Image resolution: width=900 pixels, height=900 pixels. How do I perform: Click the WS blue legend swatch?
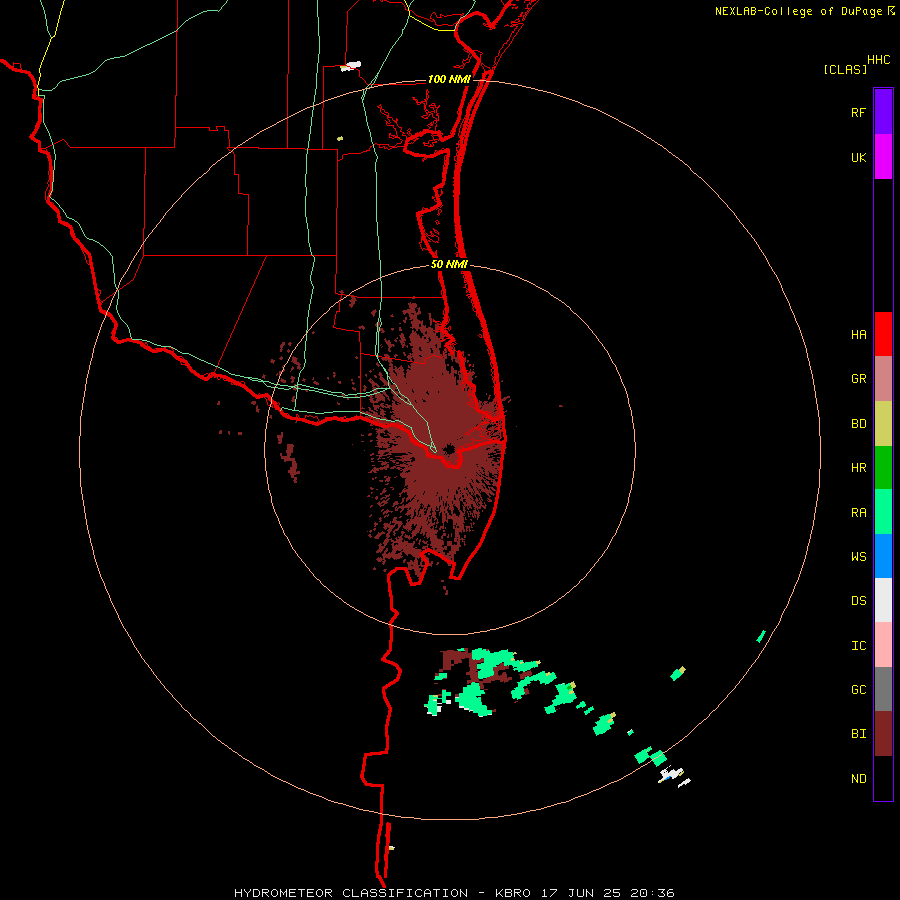[x=883, y=556]
